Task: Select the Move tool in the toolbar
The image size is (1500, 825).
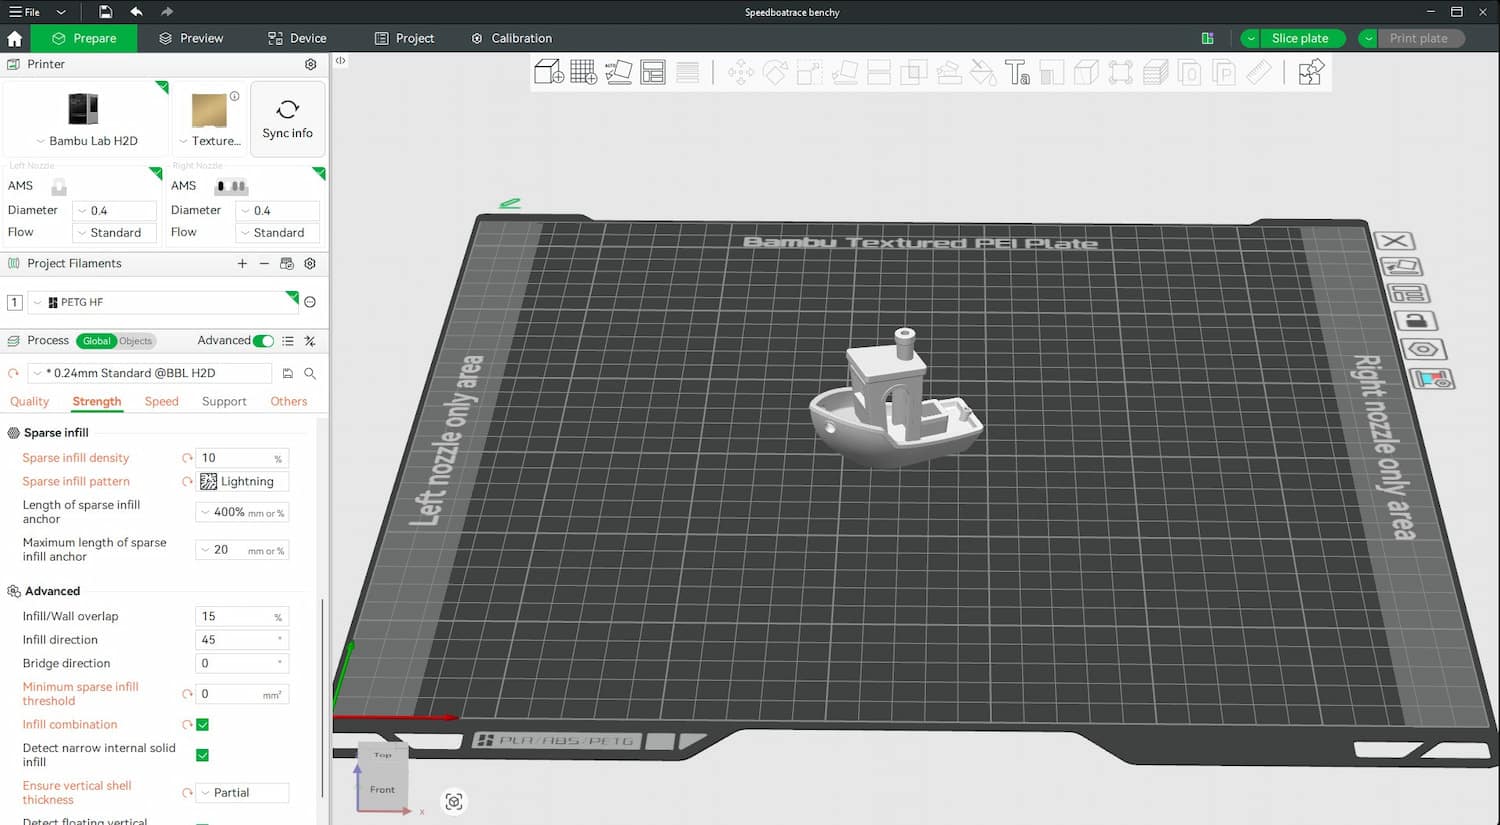Action: pyautogui.click(x=741, y=72)
